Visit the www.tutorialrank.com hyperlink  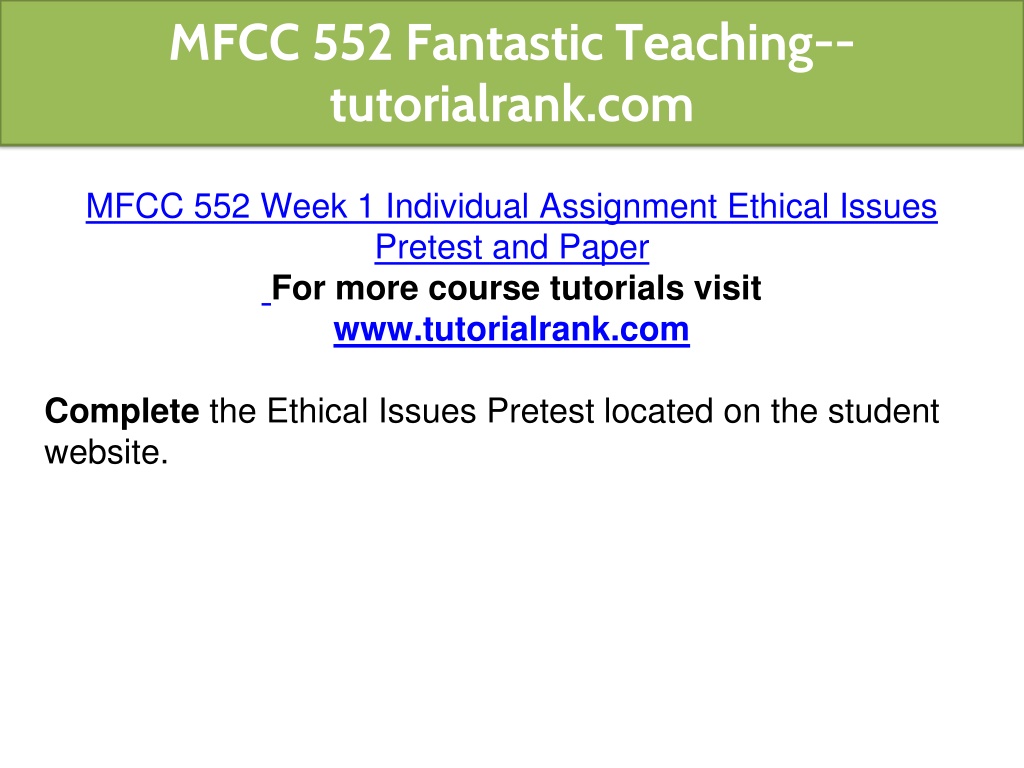coord(511,329)
